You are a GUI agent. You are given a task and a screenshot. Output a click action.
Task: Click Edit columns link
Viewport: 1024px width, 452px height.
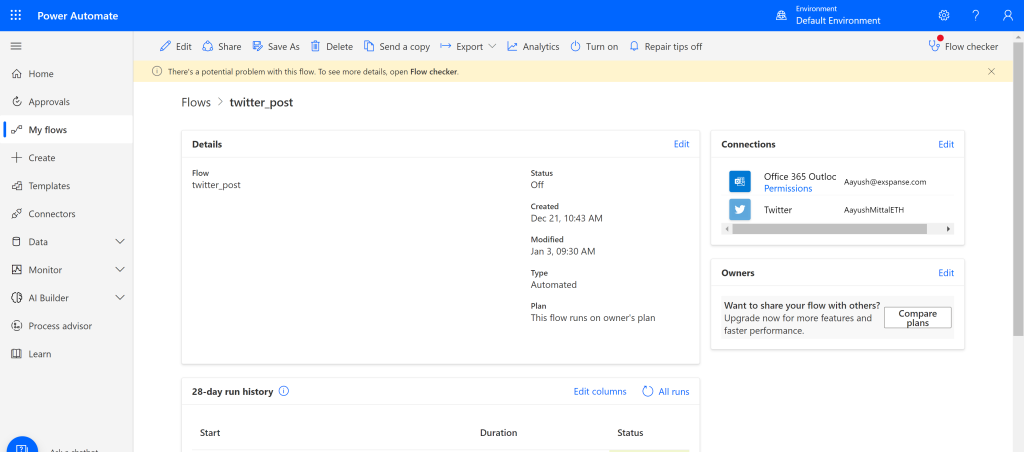coord(600,391)
